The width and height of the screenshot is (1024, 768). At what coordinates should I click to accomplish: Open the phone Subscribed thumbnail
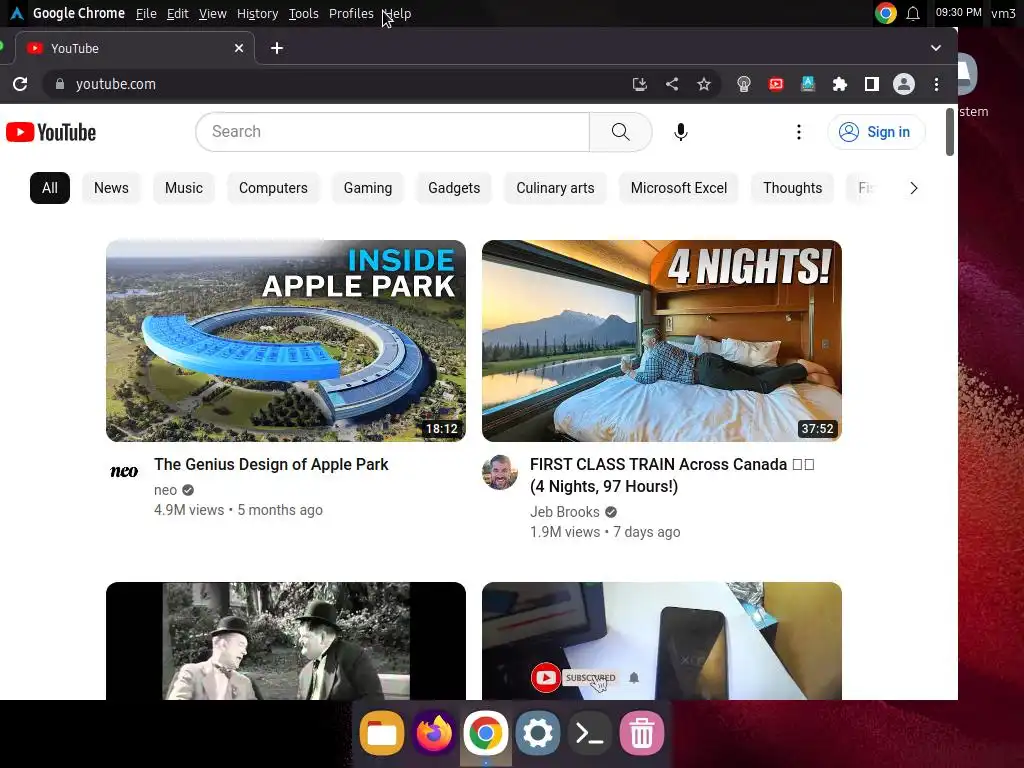(662, 641)
